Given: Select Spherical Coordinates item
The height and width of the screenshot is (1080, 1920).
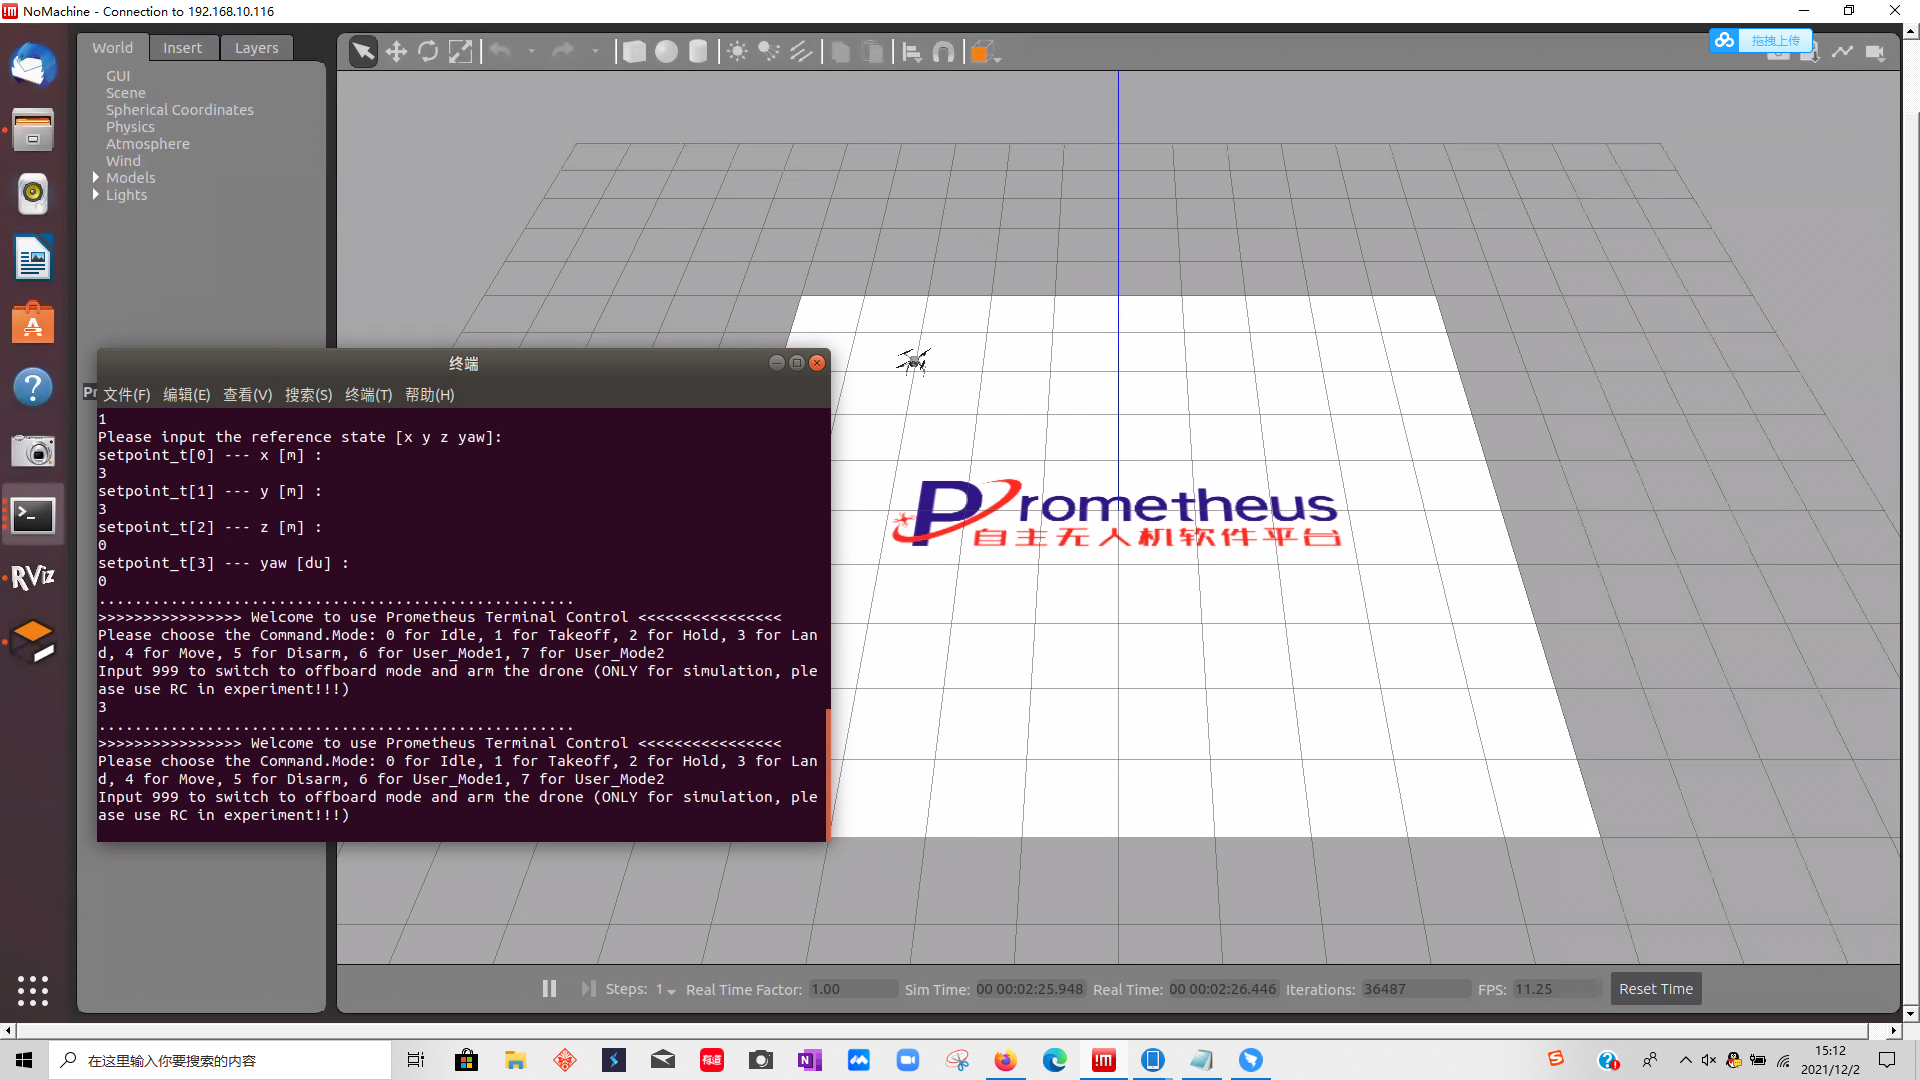Looking at the screenshot, I should (180, 110).
